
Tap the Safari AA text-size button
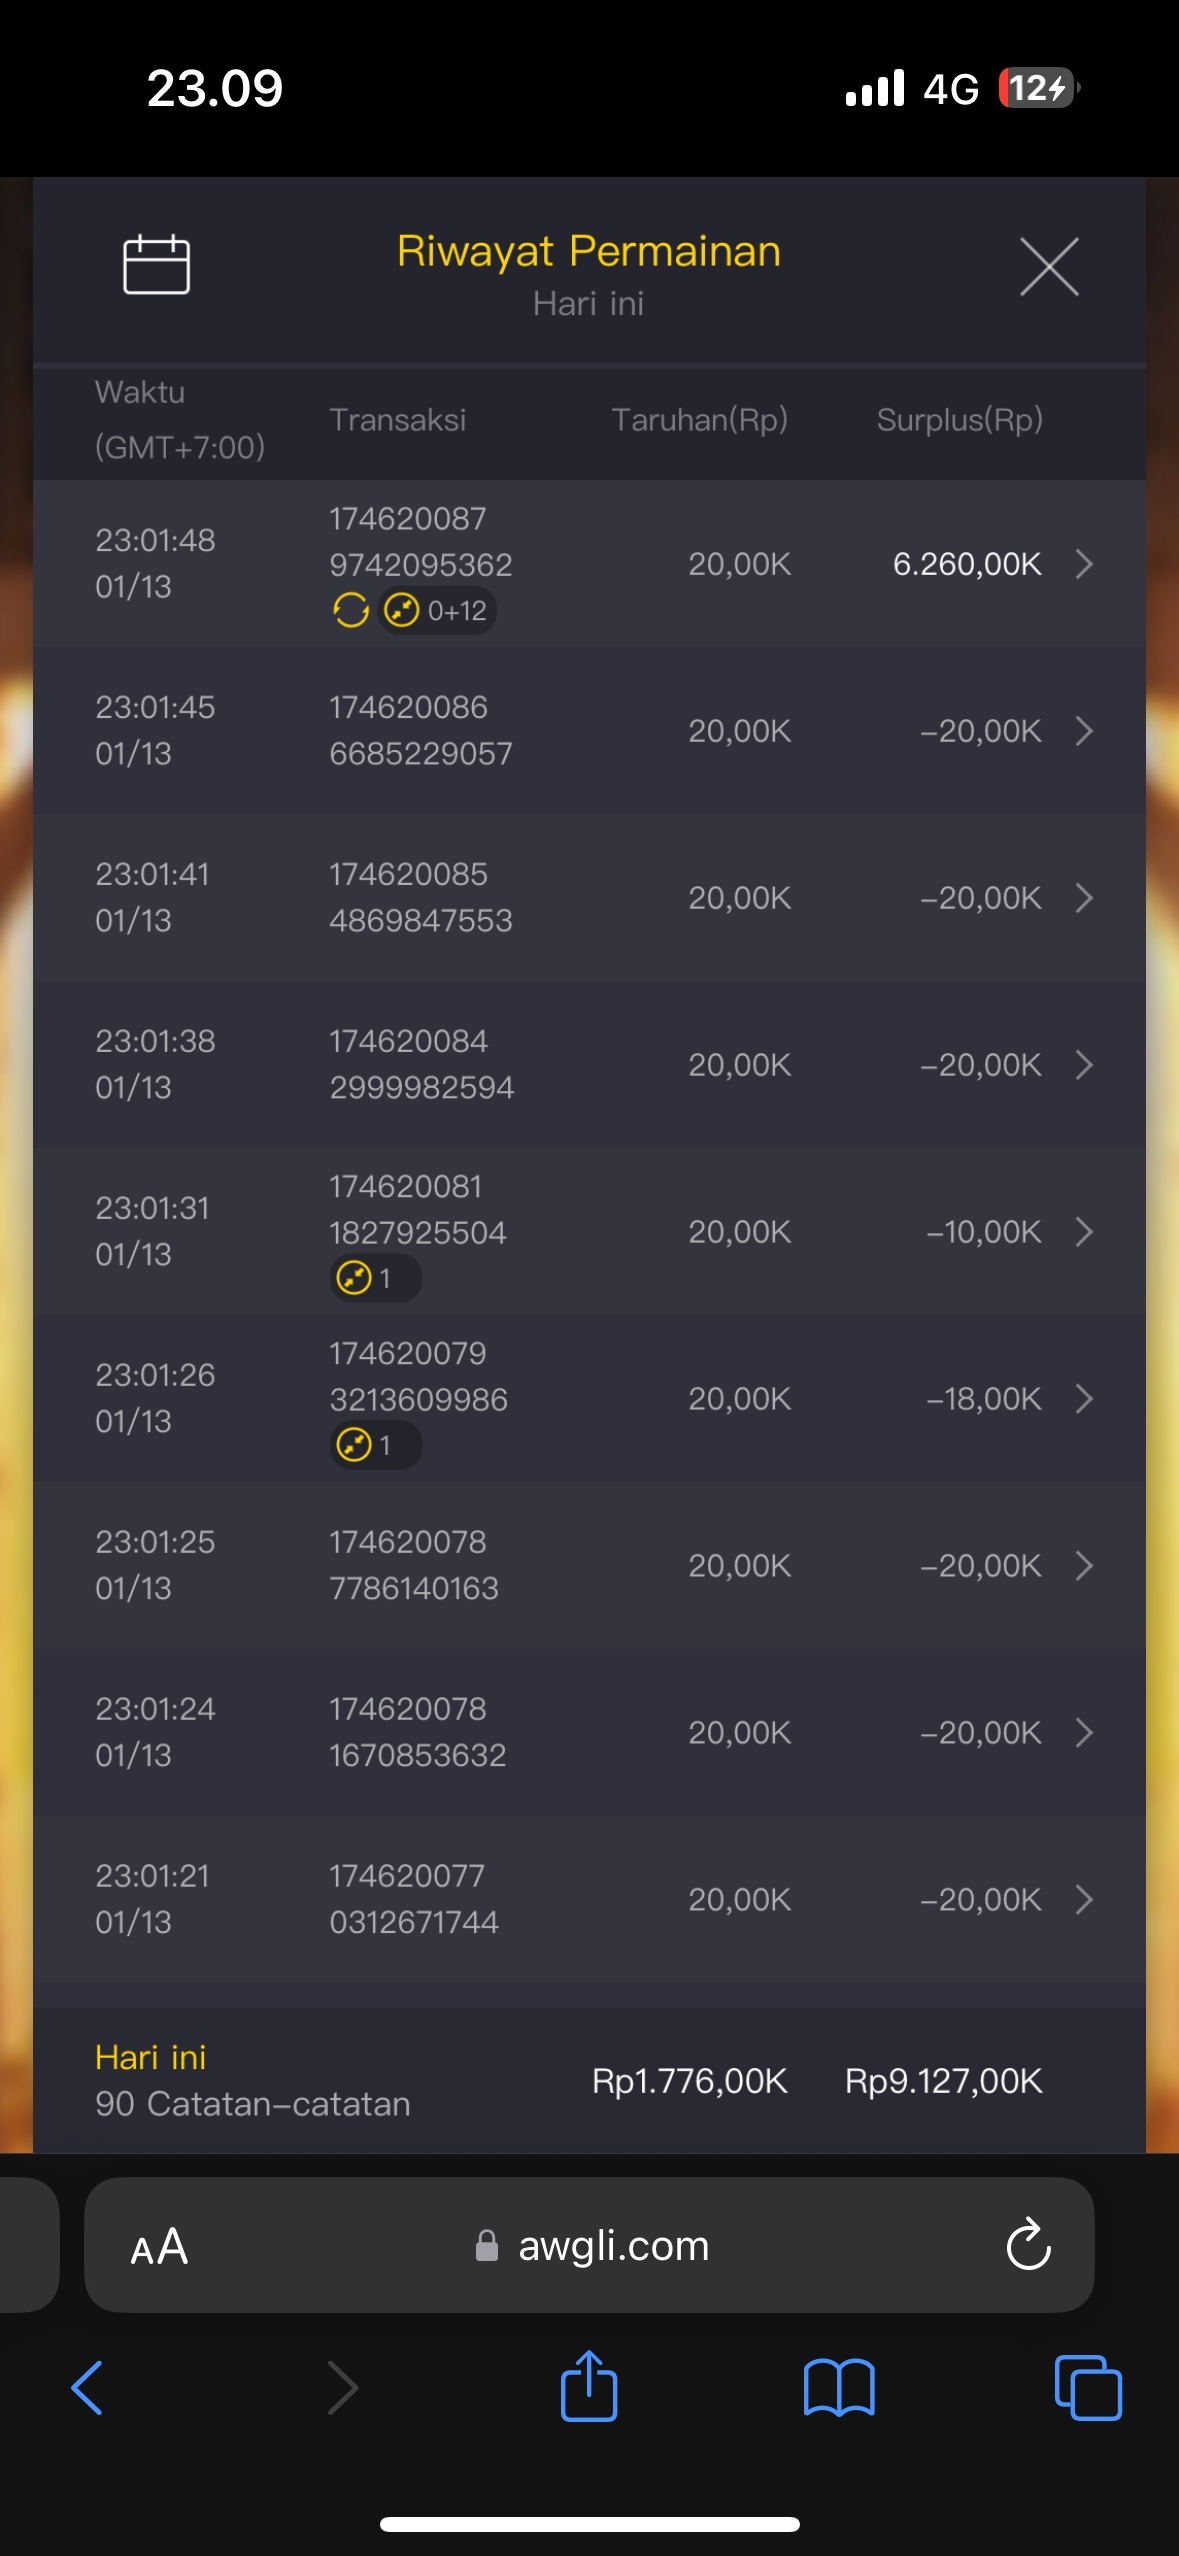(160, 2247)
